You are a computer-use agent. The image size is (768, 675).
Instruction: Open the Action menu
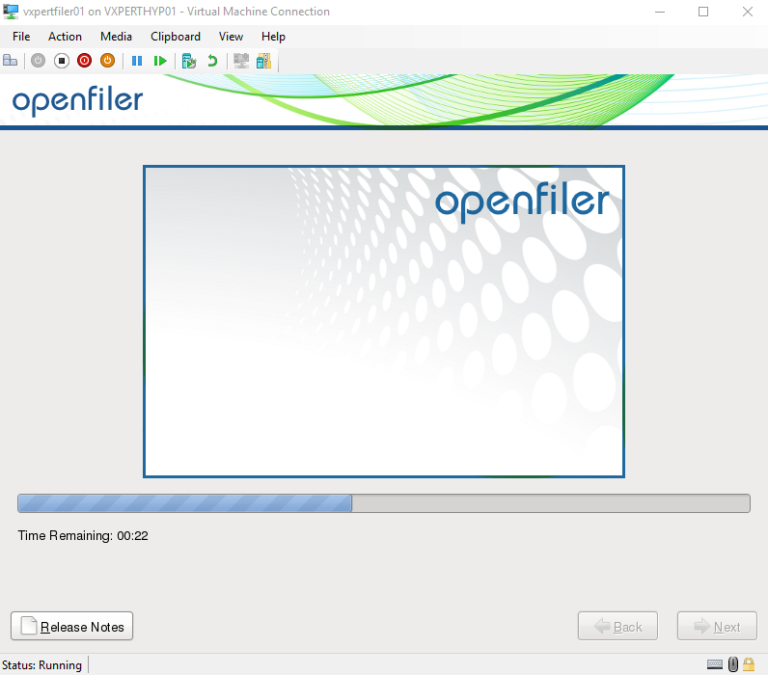point(65,37)
